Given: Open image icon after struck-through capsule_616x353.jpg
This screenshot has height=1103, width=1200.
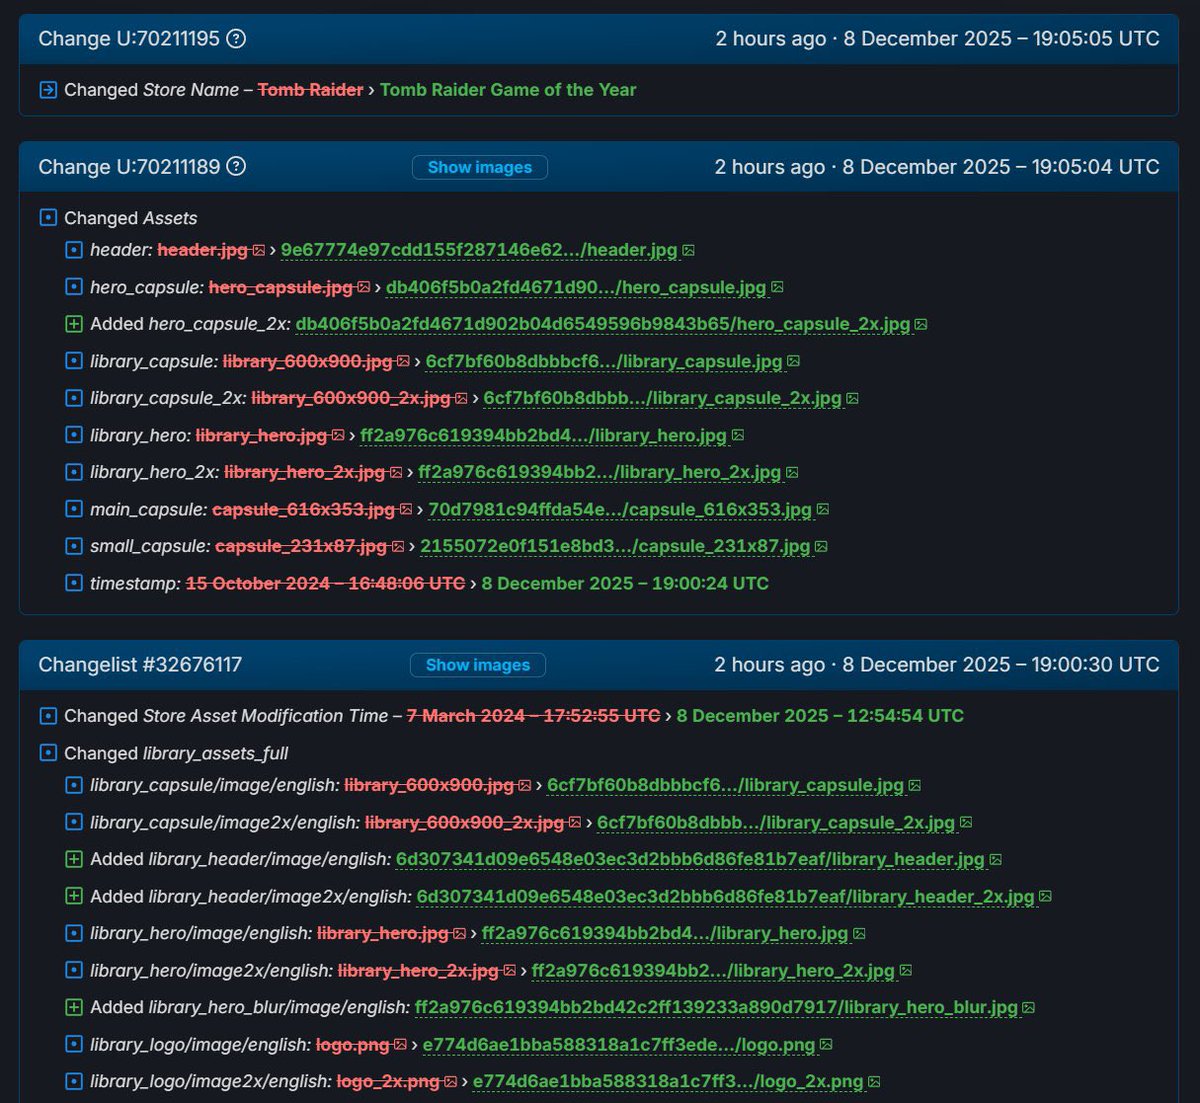Looking at the screenshot, I should tap(406, 509).
